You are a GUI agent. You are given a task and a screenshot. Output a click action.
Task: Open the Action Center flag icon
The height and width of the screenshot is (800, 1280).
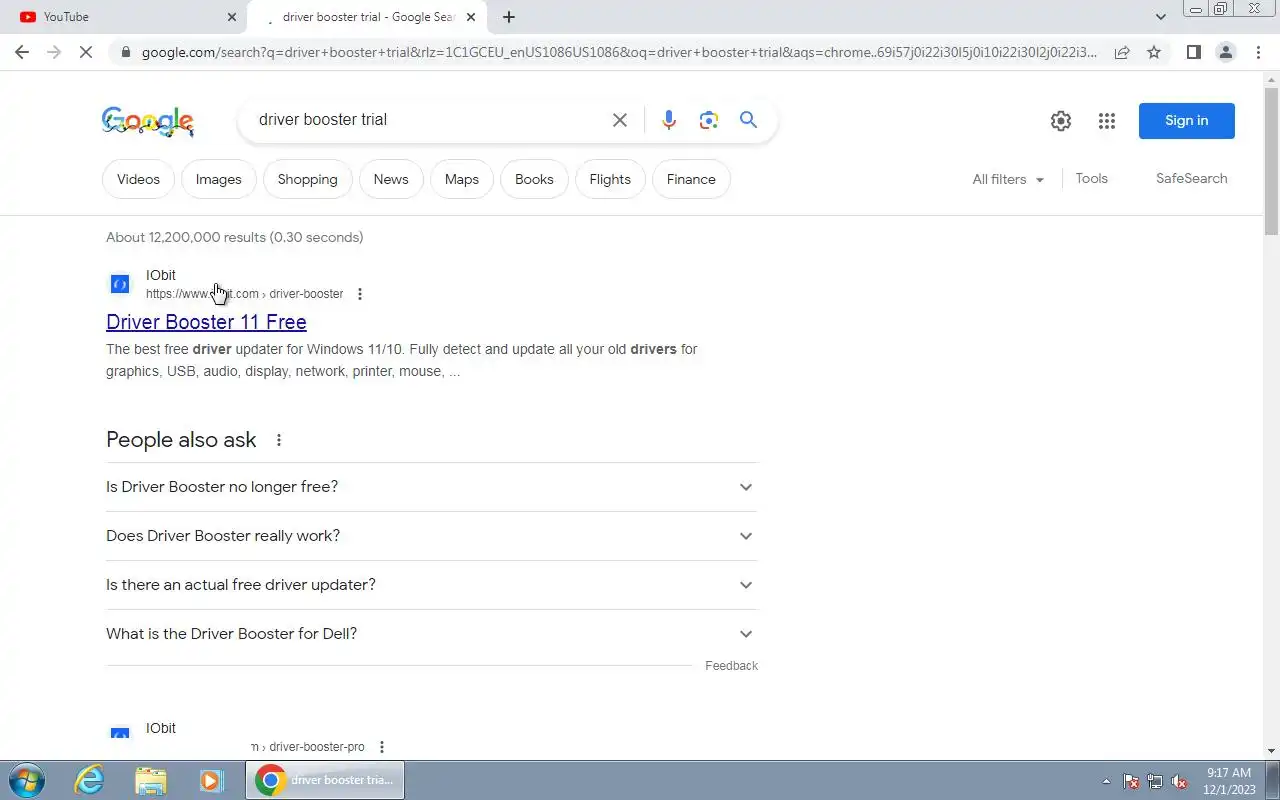[1131, 782]
